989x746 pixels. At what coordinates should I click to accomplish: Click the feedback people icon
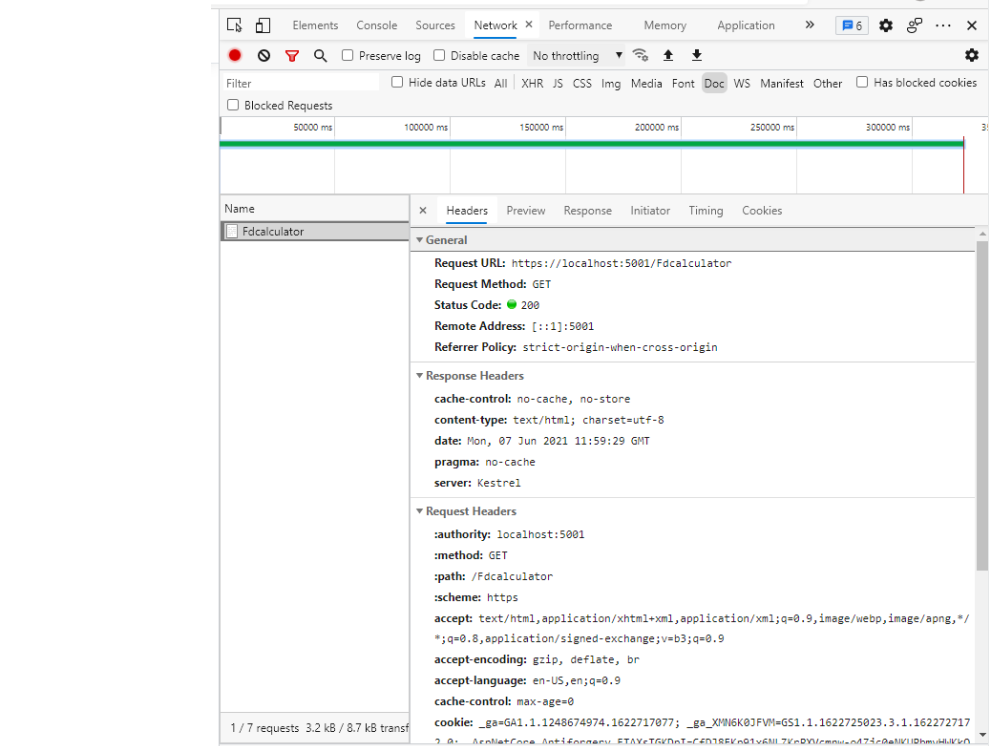coord(914,25)
